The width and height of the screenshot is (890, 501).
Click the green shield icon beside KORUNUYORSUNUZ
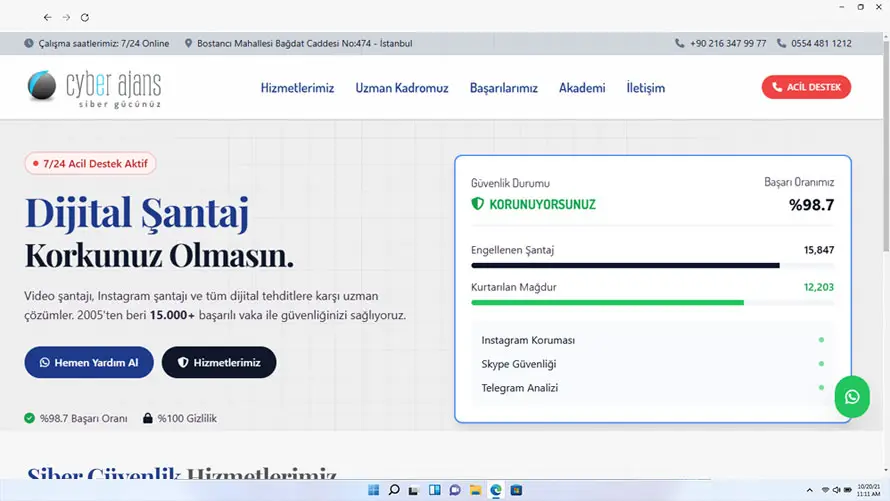(477, 203)
